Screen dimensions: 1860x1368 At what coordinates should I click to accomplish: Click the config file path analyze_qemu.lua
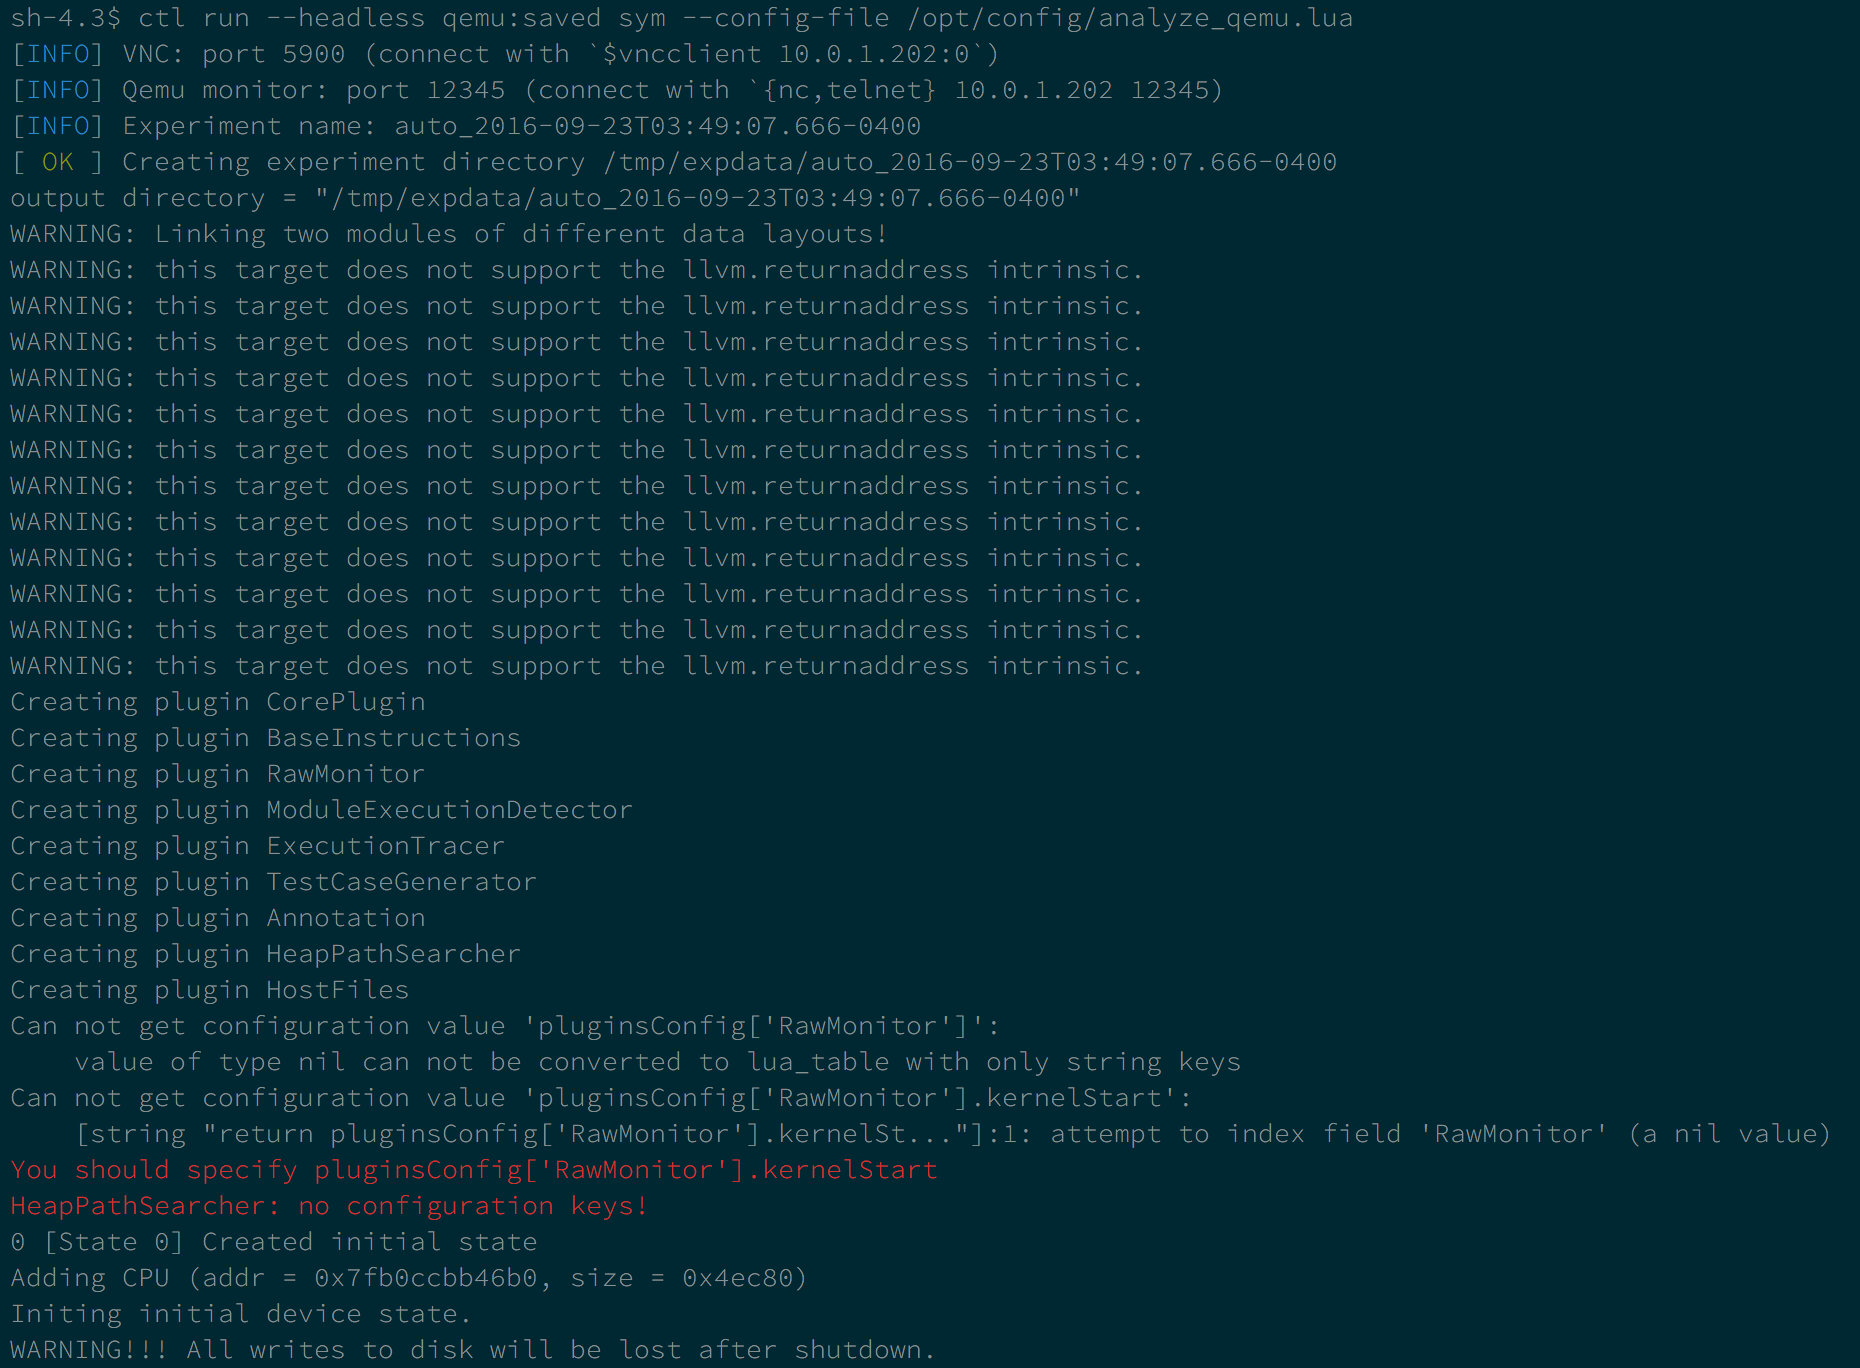point(1130,19)
